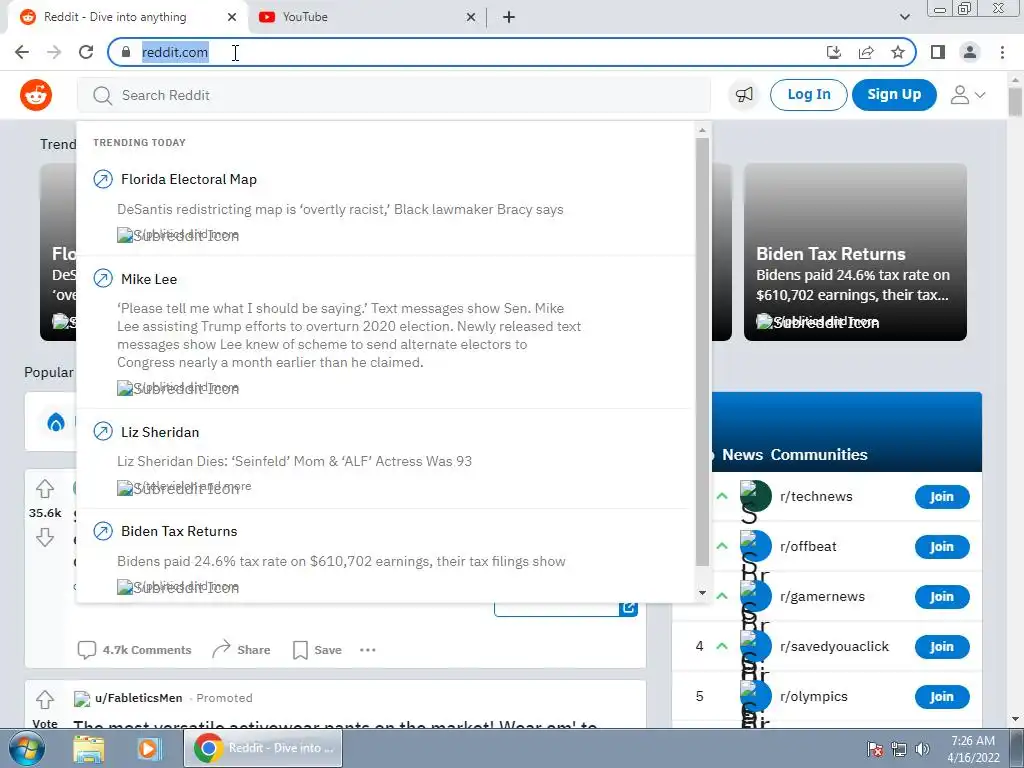The height and width of the screenshot is (768, 1024).
Task: Close the YouTube tab
Action: click(471, 18)
